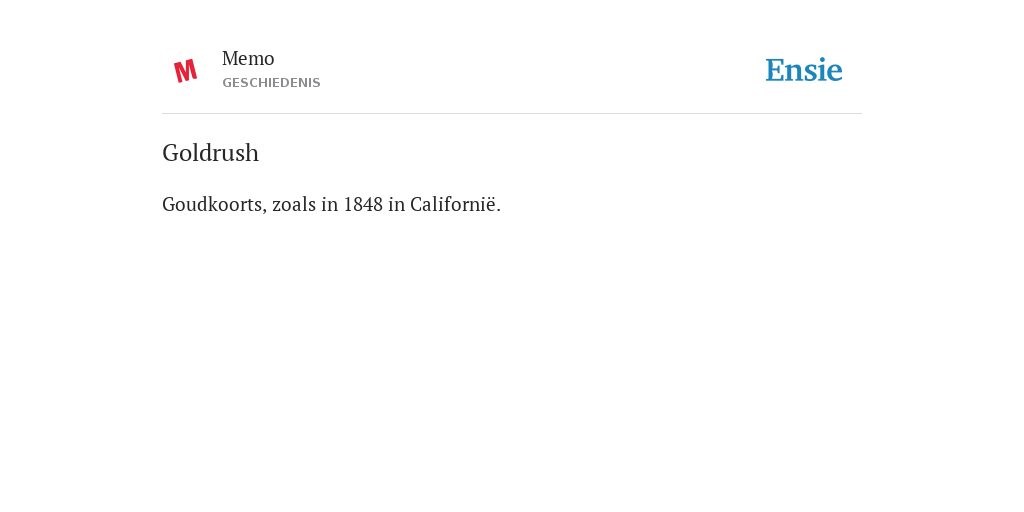
Task: Select the Goldrush definition sentence
Action: click(x=331, y=204)
